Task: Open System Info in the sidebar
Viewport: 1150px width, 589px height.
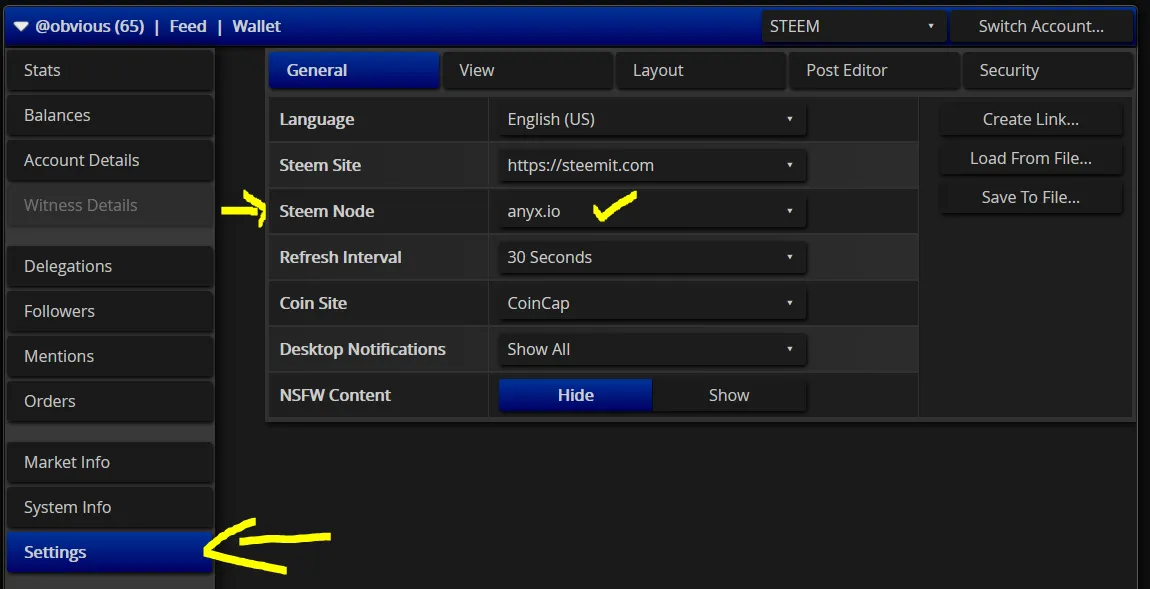Action: point(110,507)
